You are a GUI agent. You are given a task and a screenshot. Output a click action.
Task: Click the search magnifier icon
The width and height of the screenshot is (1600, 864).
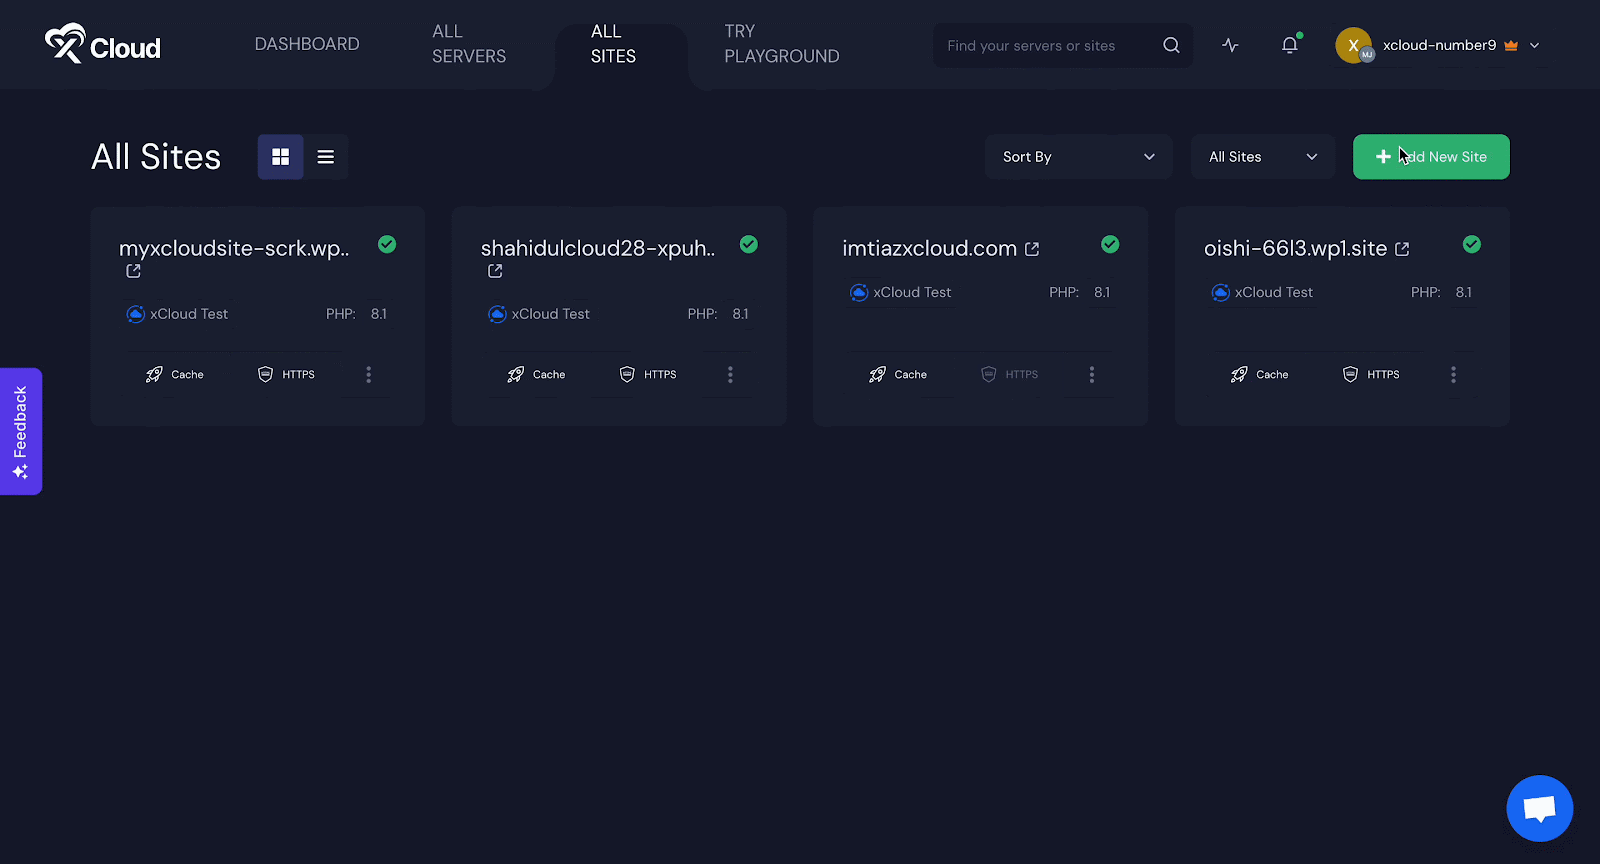tap(1171, 45)
